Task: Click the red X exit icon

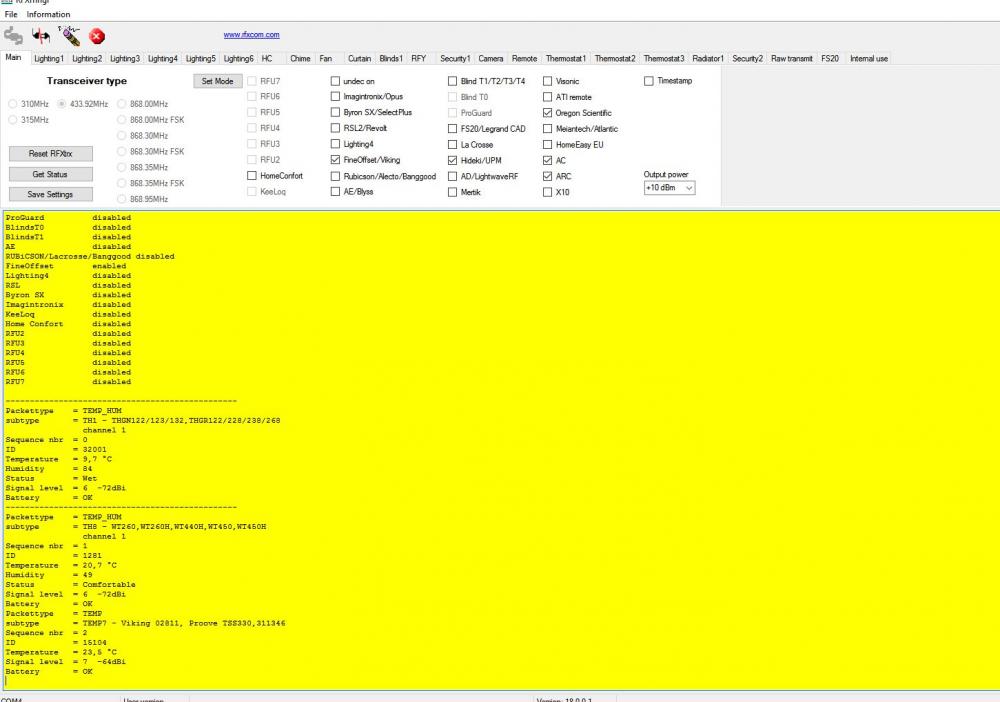Action: [x=98, y=38]
